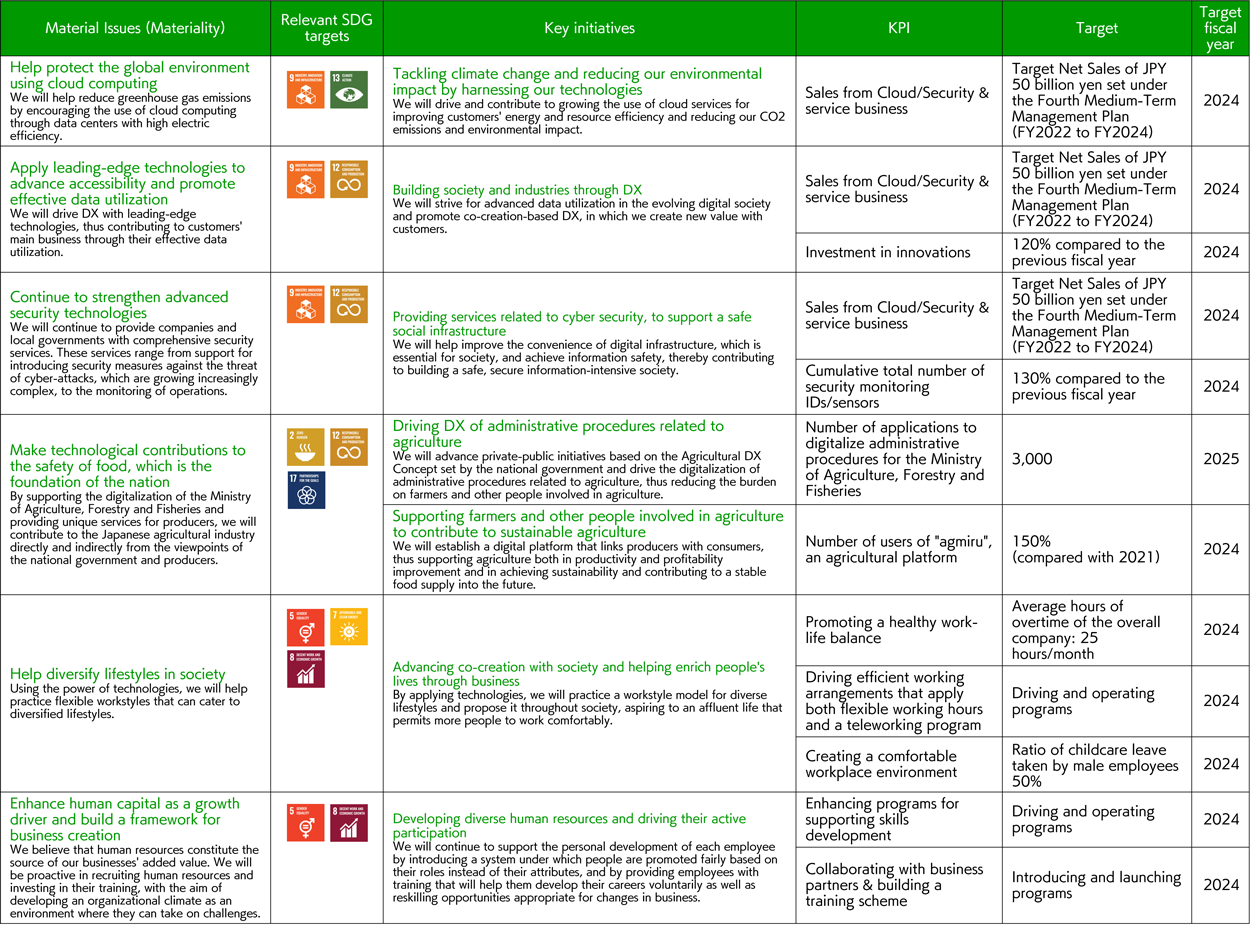The width and height of the screenshot is (1250, 926).
Task: Click heading "Help diversify lifestyles in society"
Action: coord(118,674)
